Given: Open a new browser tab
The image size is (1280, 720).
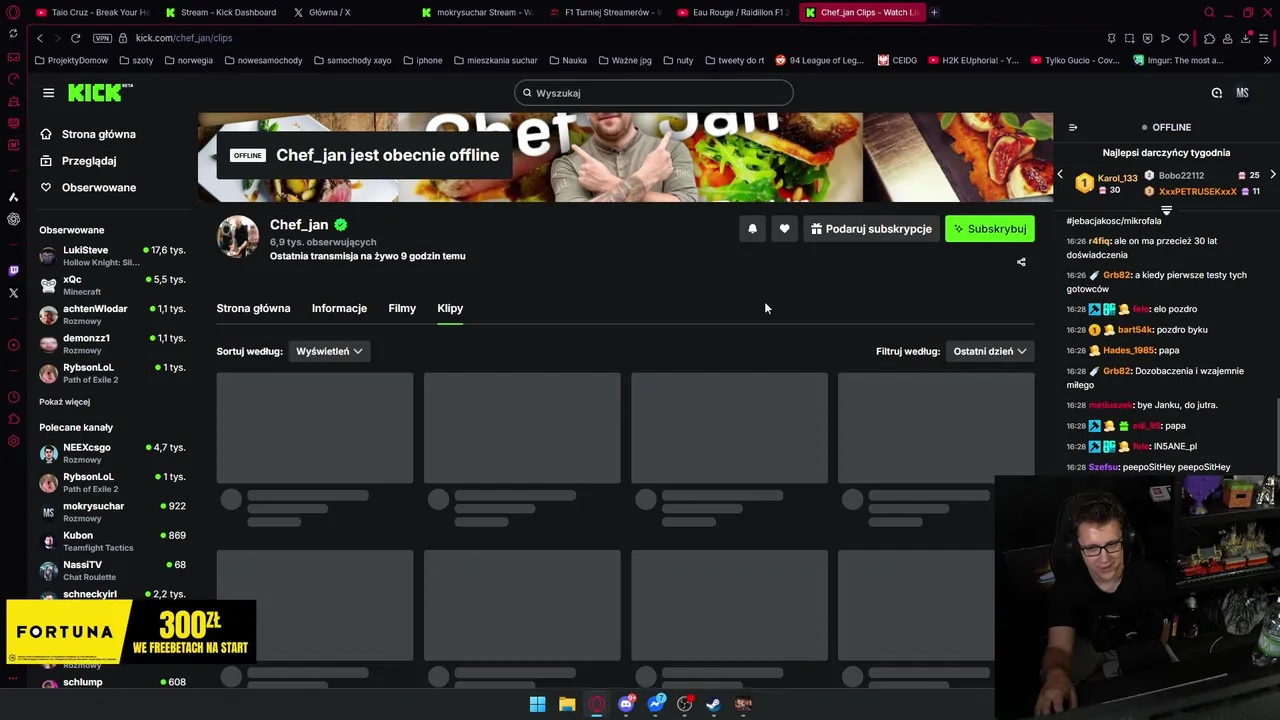Looking at the screenshot, I should click(x=934, y=13).
